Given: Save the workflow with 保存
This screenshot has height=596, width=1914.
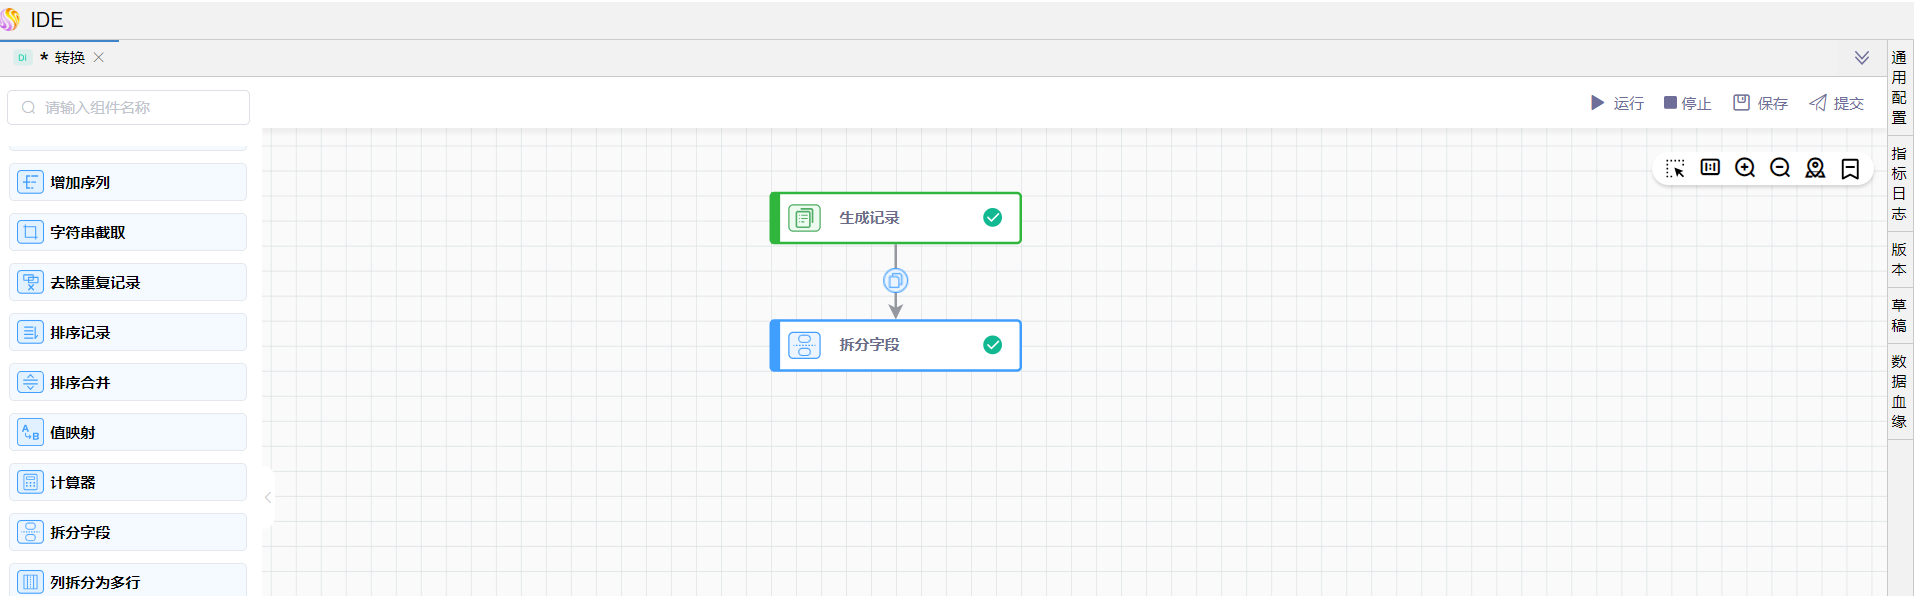Looking at the screenshot, I should click(1760, 103).
